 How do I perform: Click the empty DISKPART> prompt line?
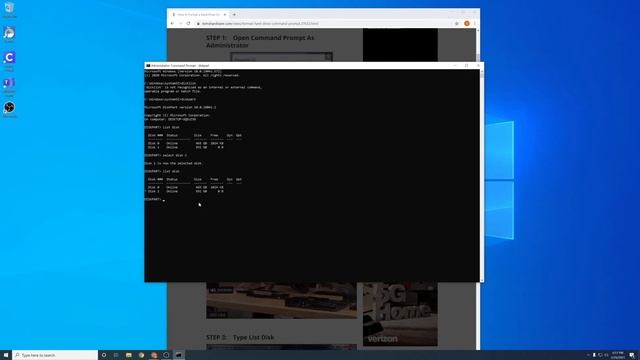(155, 199)
